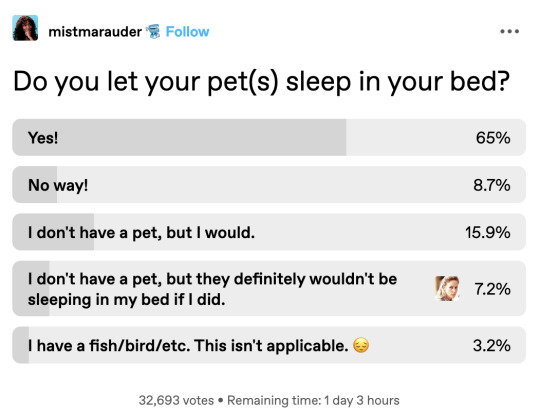
Task: Click the 3.2% result percentage
Action: click(492, 345)
